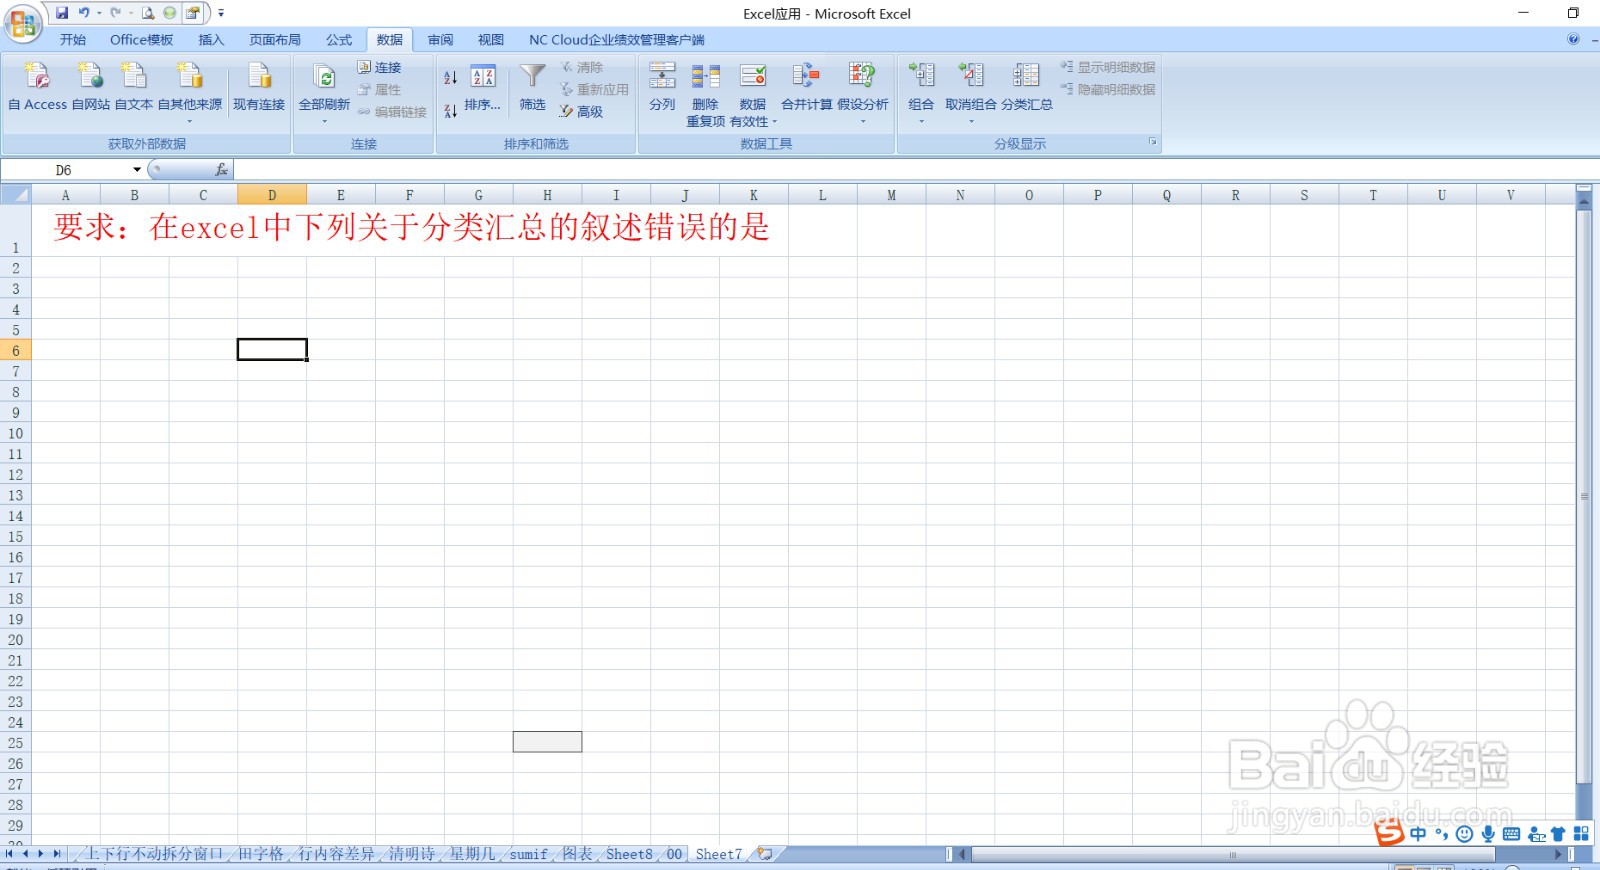Click the formula bar input area
This screenshot has width=1600, height=870.
pyautogui.click(x=915, y=170)
